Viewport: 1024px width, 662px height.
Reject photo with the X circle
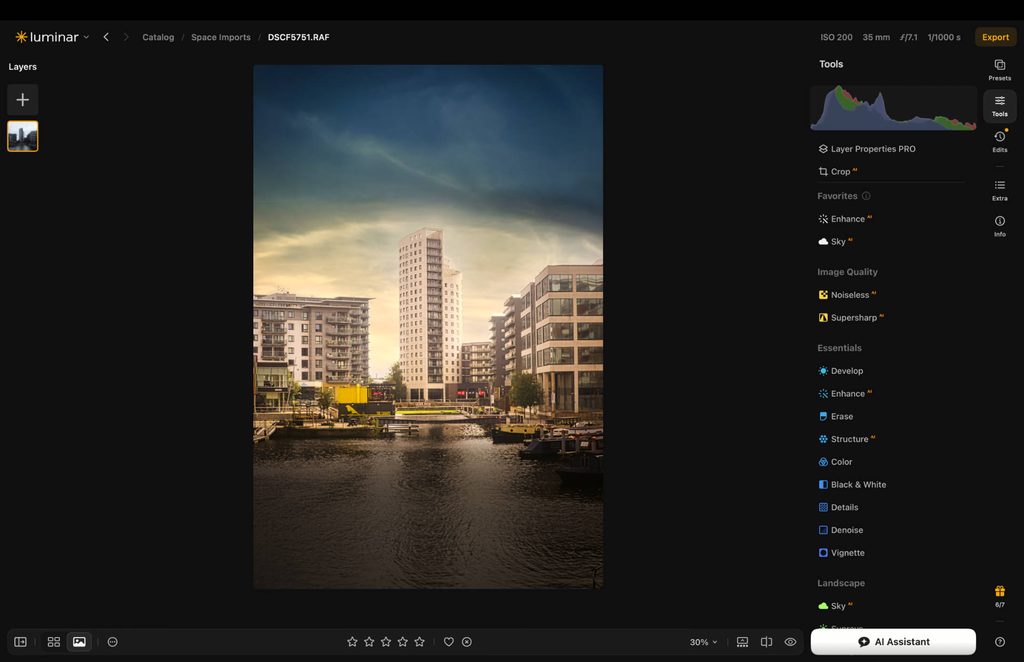coord(467,642)
